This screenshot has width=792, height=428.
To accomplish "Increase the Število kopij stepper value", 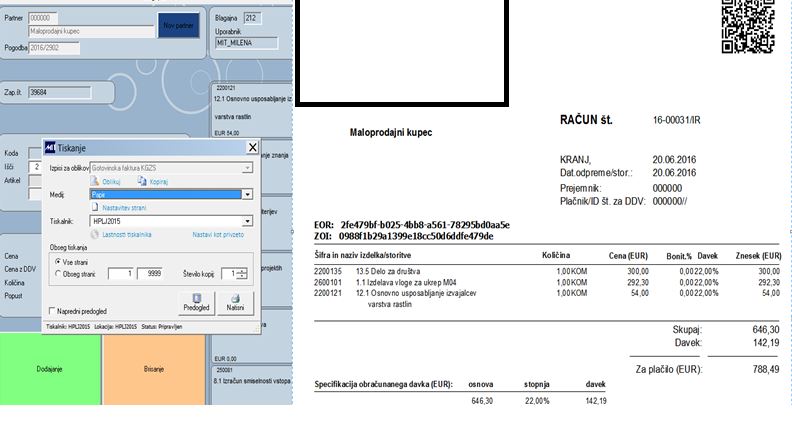I will click(x=243, y=271).
